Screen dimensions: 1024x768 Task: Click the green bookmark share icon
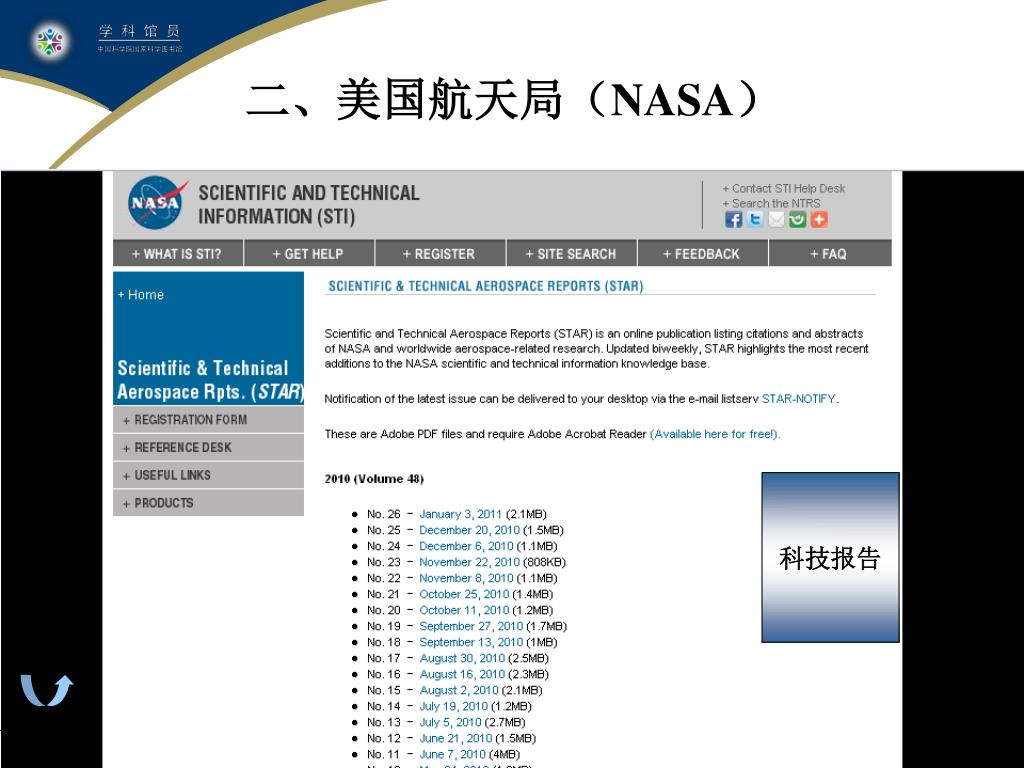[797, 219]
